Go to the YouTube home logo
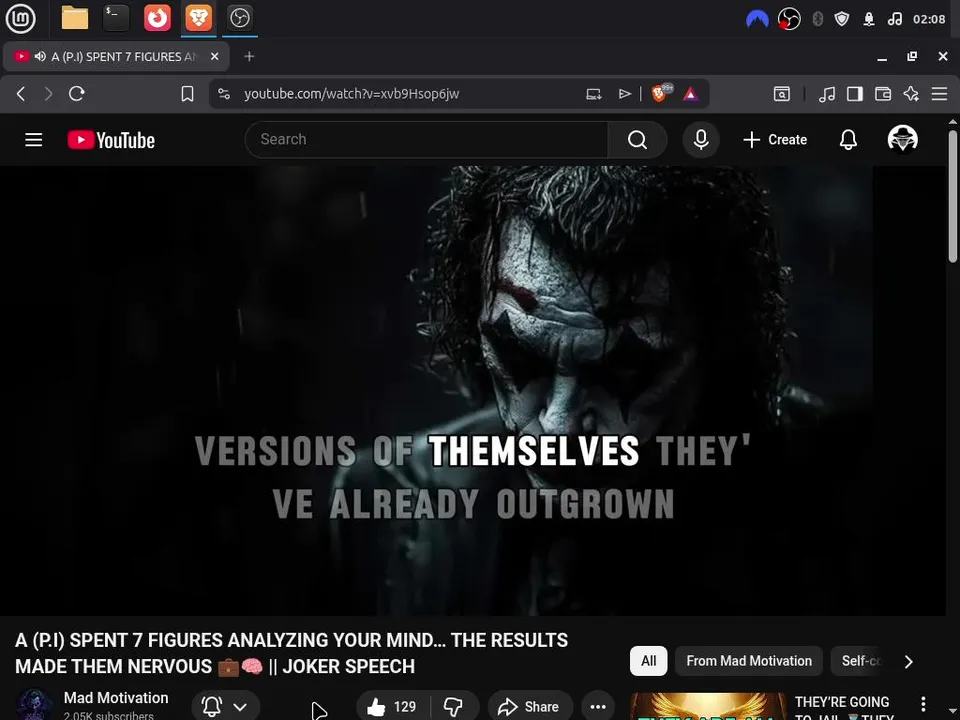This screenshot has width=960, height=720. [111, 140]
